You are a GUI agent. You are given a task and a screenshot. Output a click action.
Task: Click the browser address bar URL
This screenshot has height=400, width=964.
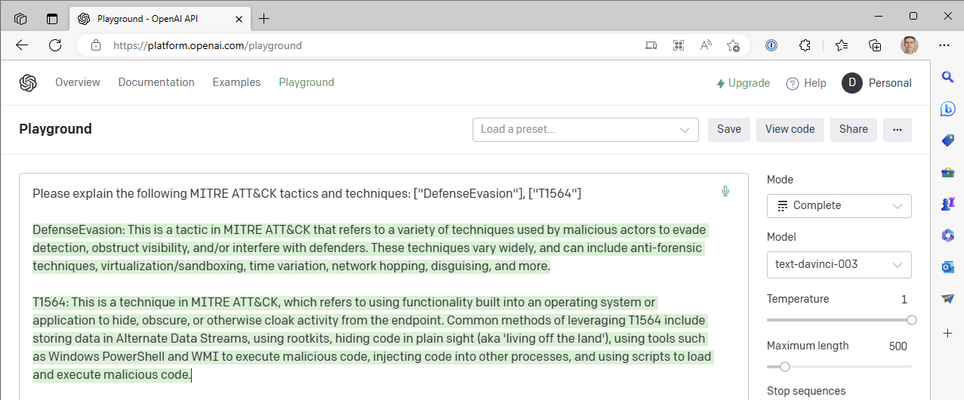[208, 45]
